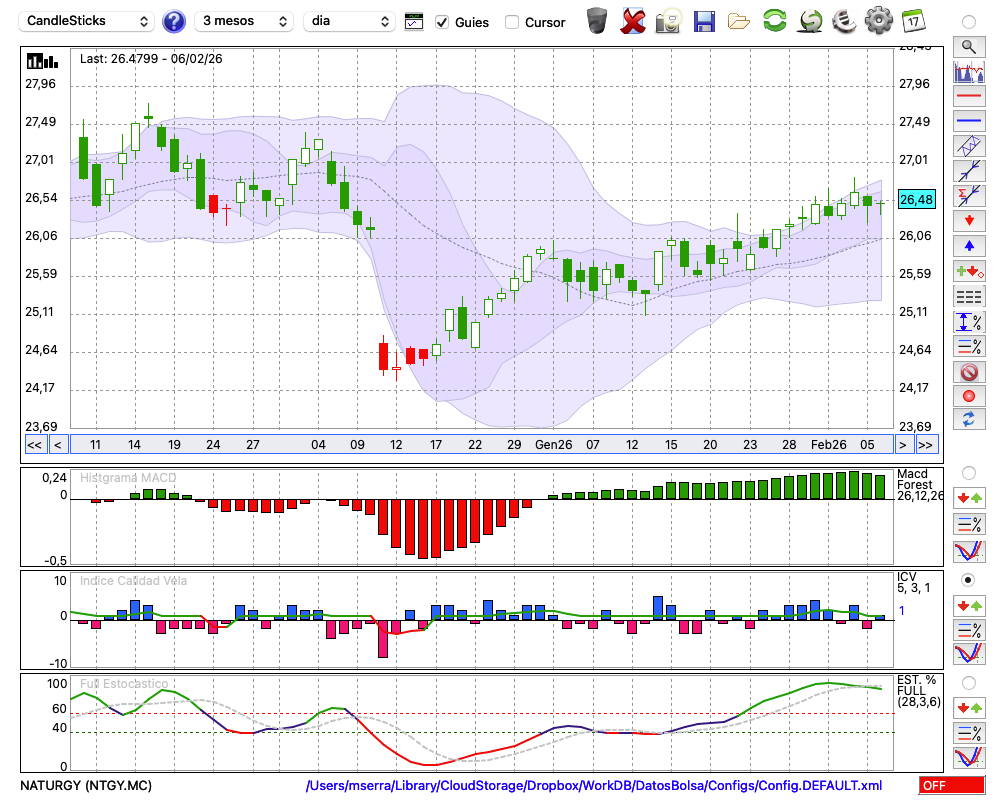Select the magnifier zoom tool
1000x800 pixels.
pos(969,47)
